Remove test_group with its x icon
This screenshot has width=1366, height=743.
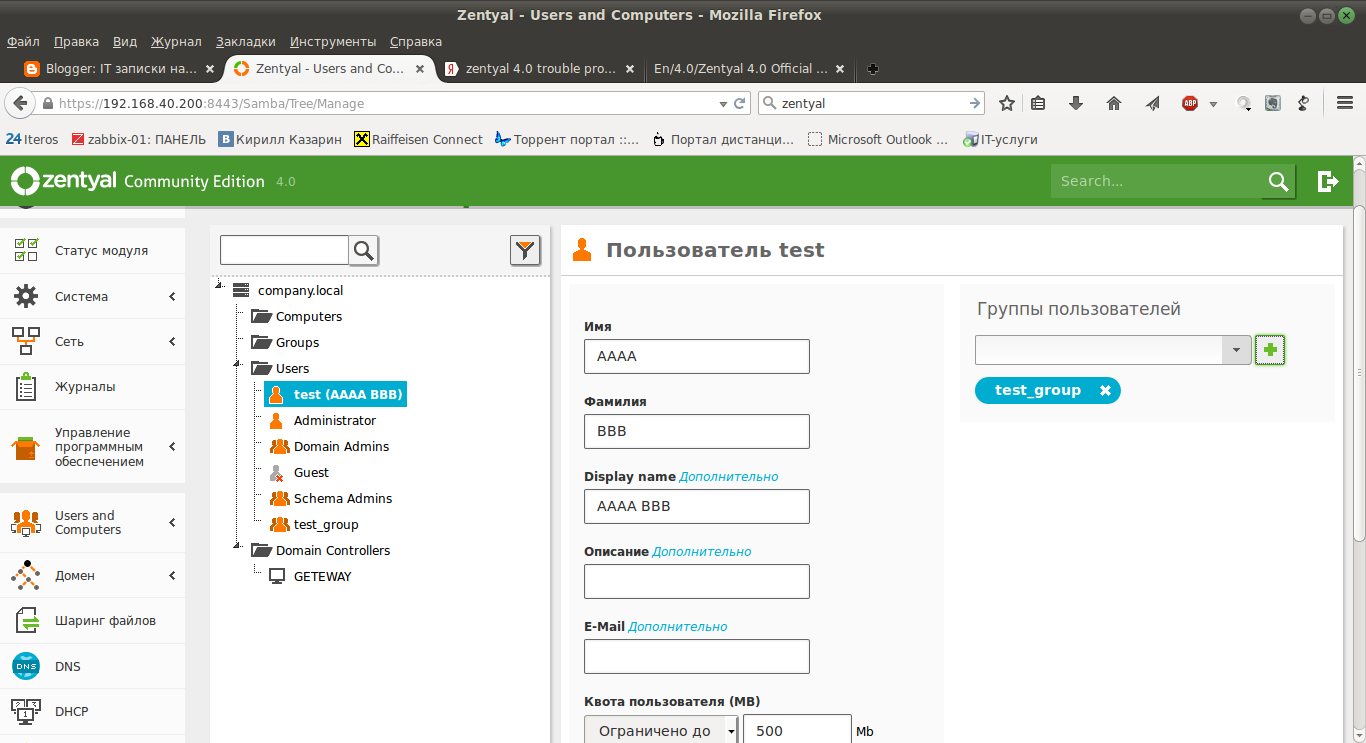coord(1105,391)
